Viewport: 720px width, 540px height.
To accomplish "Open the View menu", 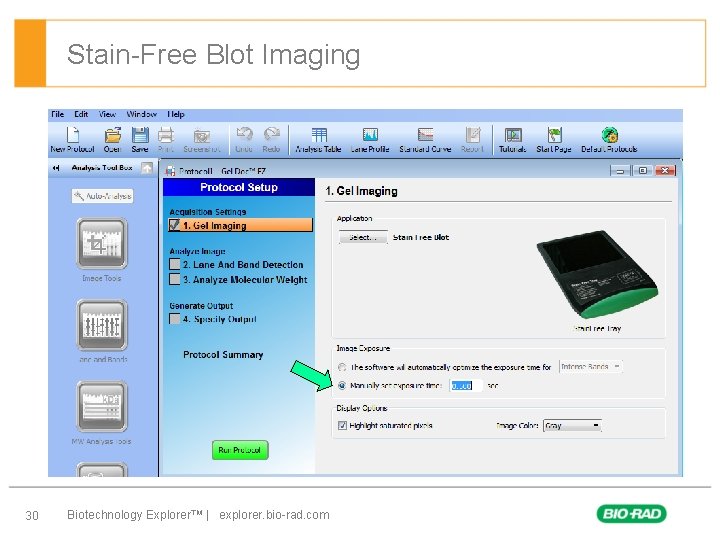I will tap(107, 114).
